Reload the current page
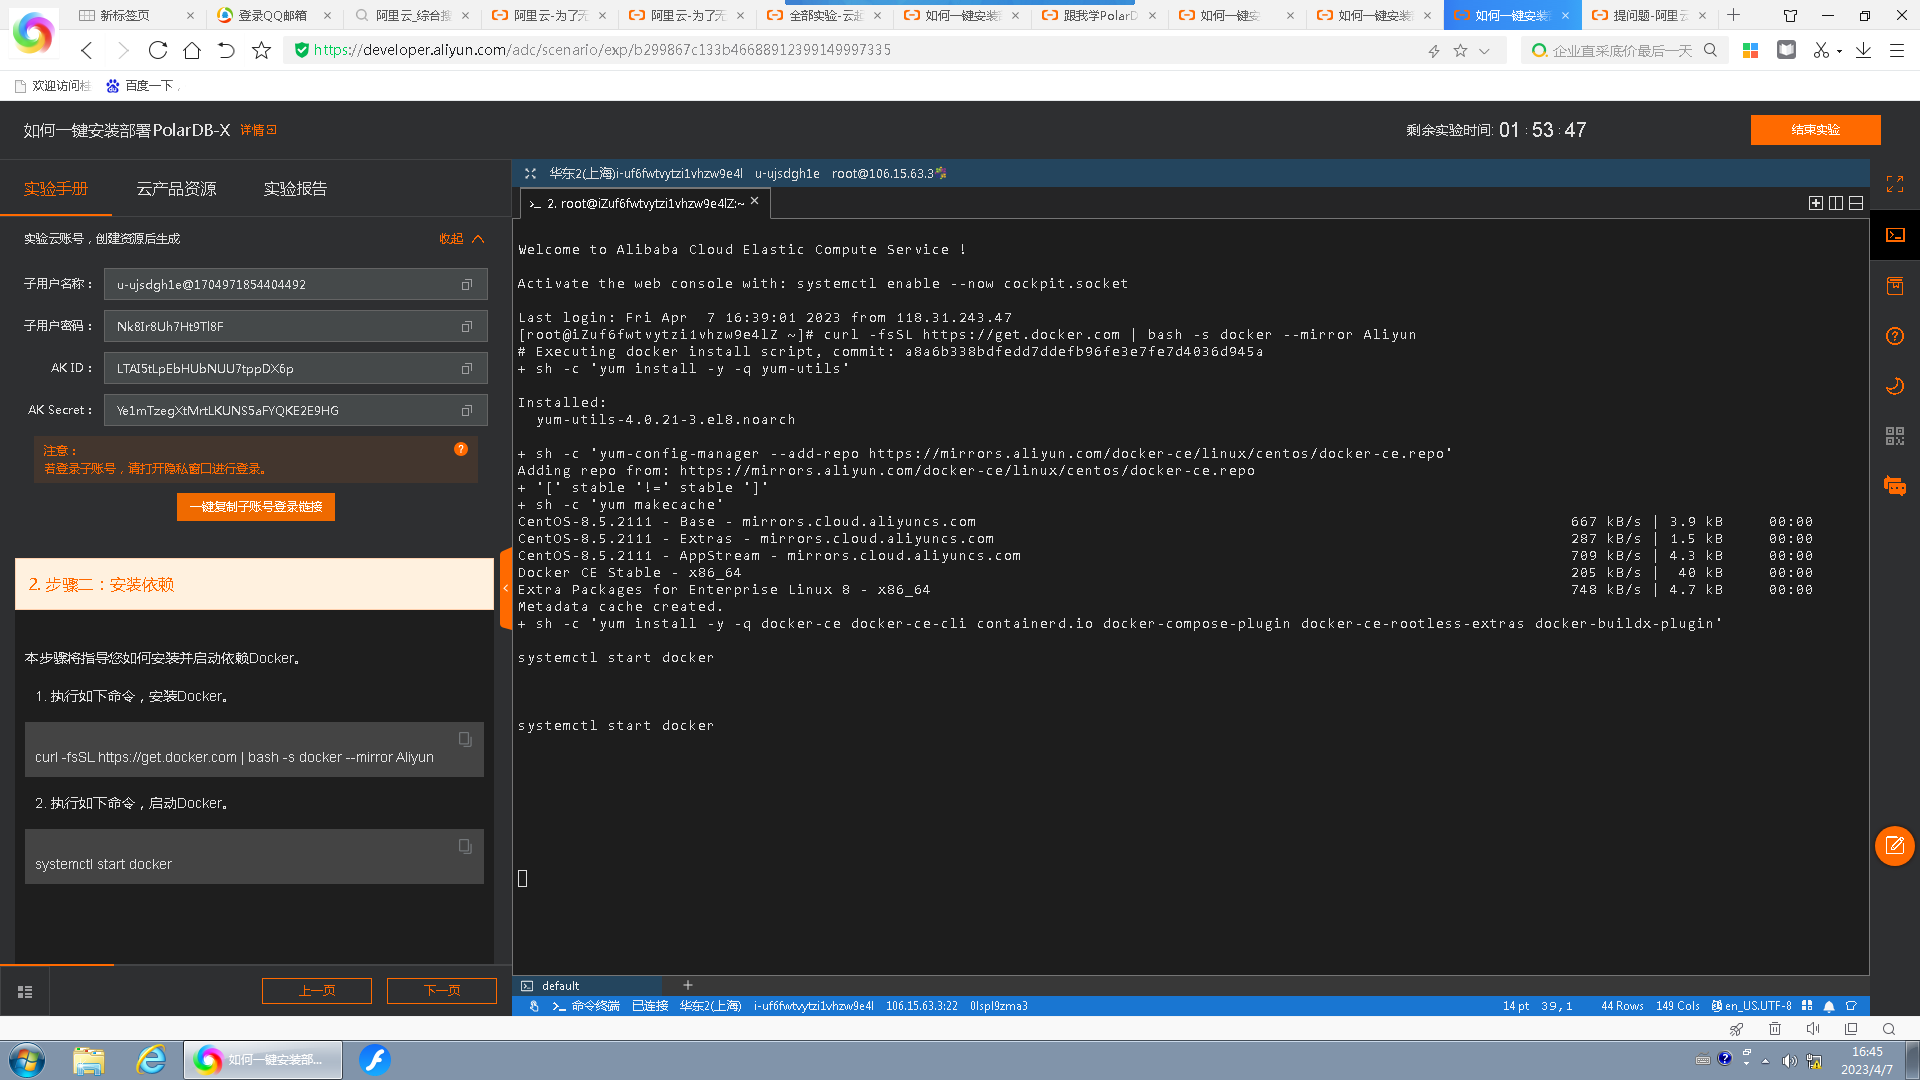Viewport: 1920px width, 1080px height. click(x=158, y=50)
